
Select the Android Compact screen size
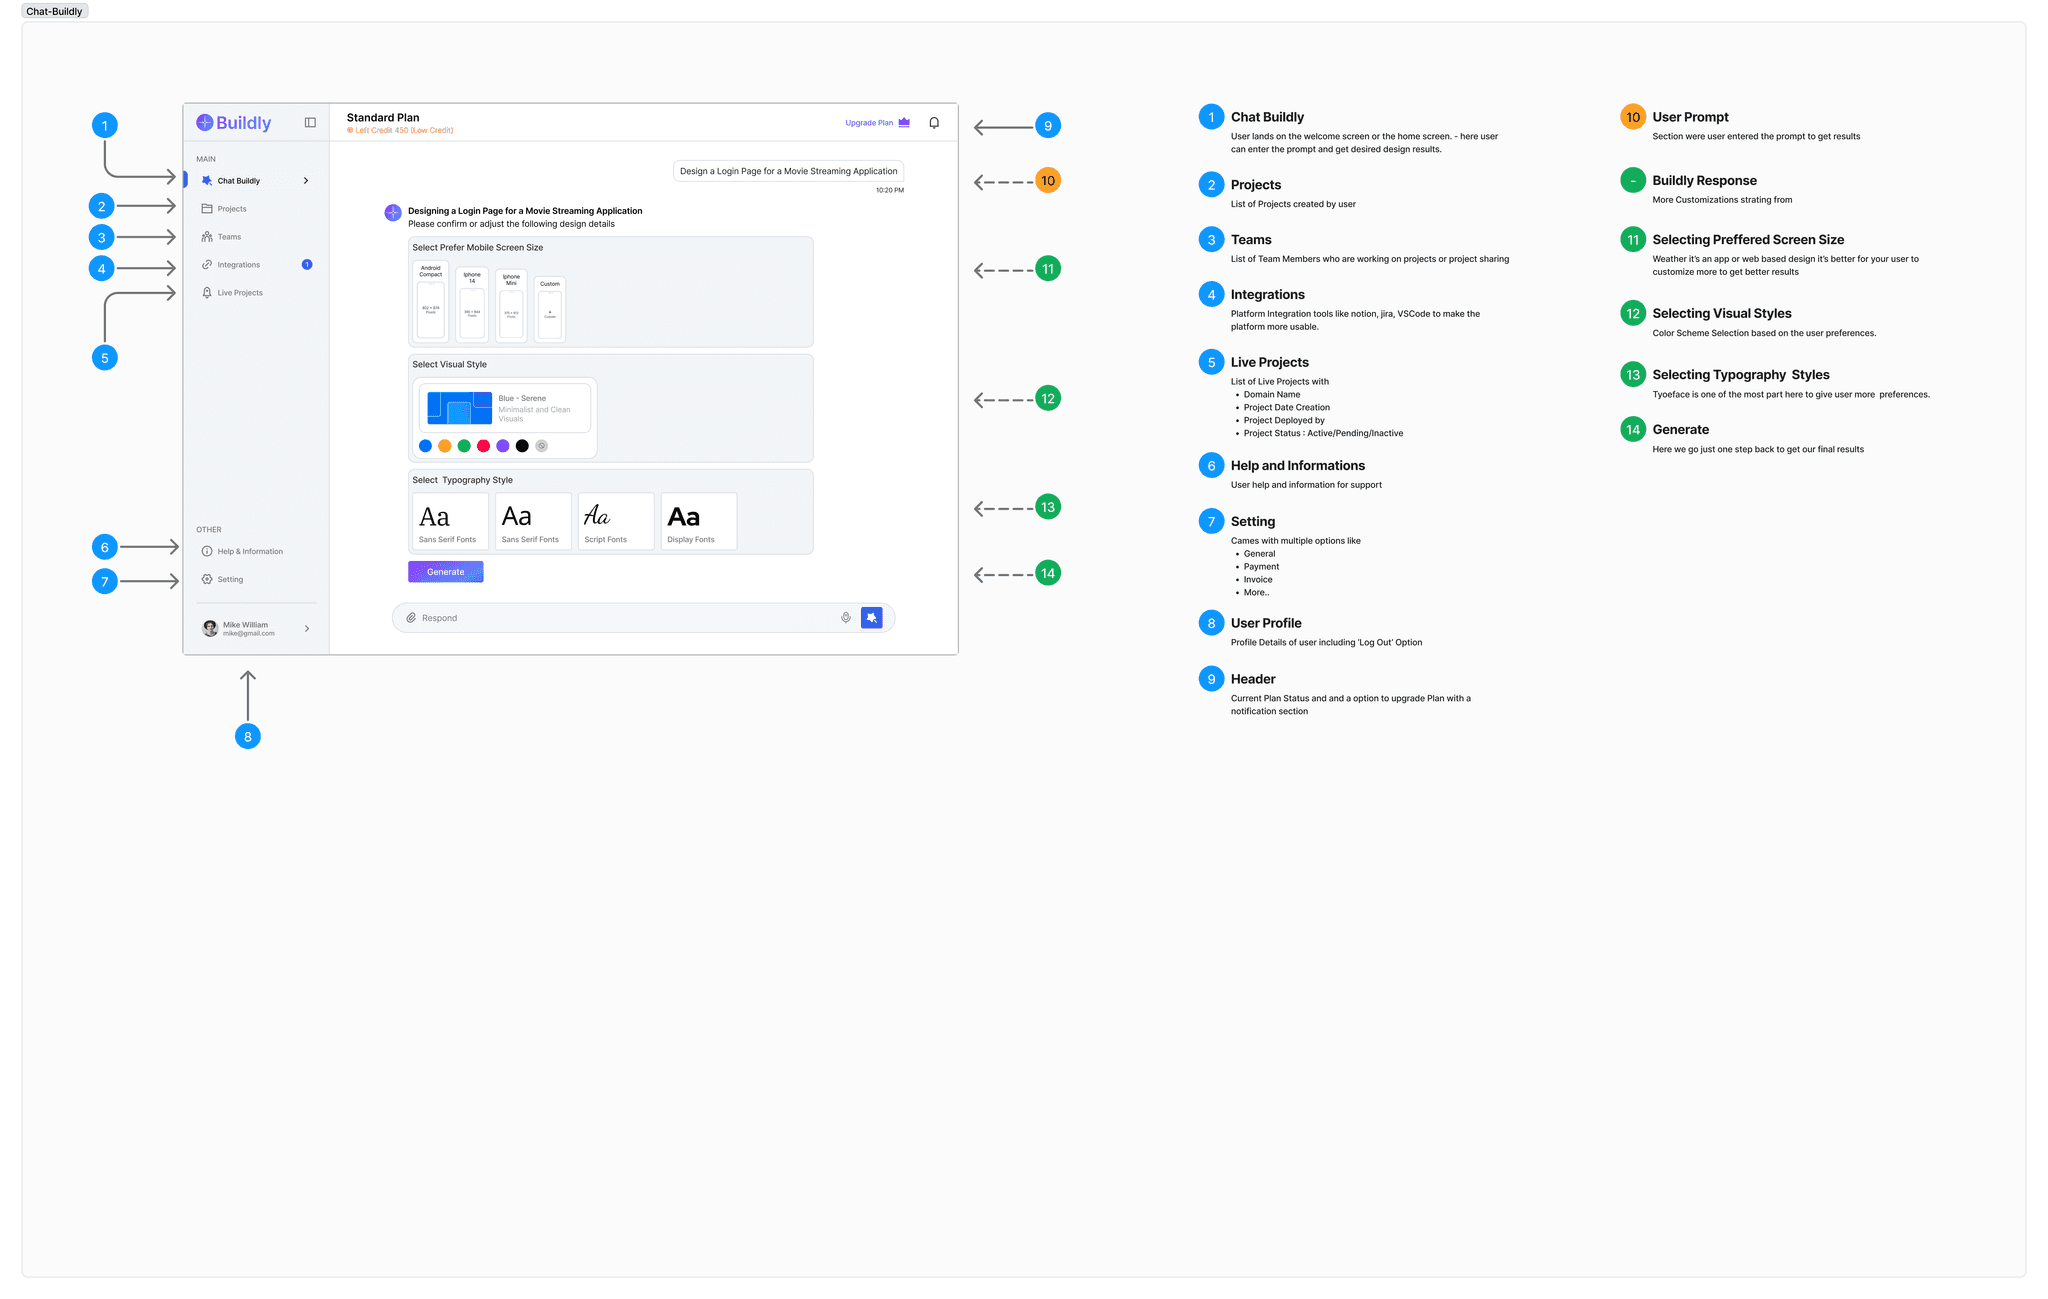pos(431,301)
